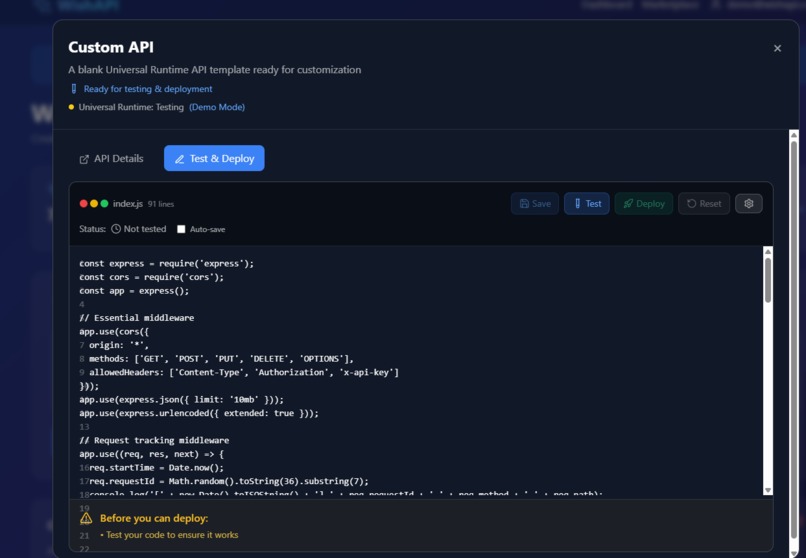806x558 pixels.
Task: Click 'Test your code to ensure it works'
Action: point(170,535)
